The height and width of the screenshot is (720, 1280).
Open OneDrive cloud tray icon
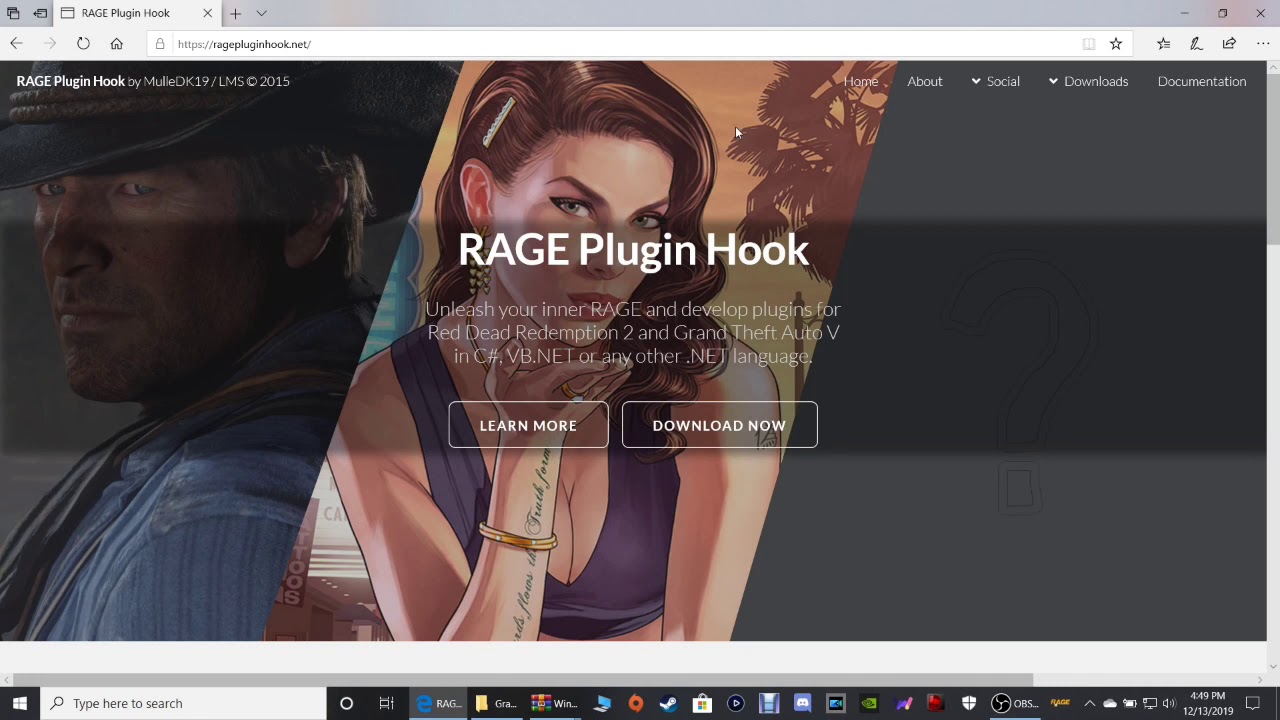click(1110, 703)
